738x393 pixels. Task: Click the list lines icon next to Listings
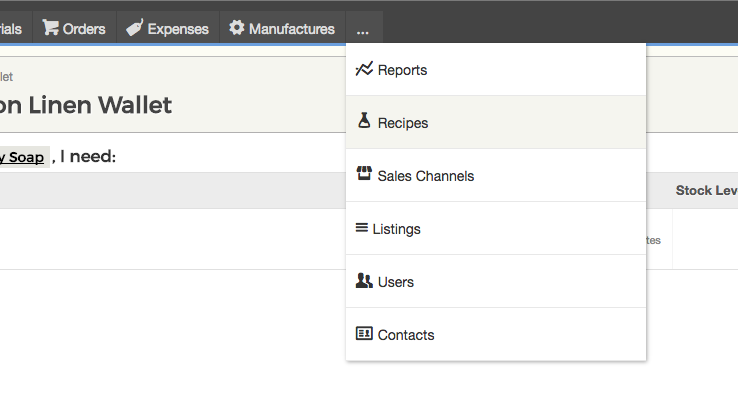tap(361, 228)
